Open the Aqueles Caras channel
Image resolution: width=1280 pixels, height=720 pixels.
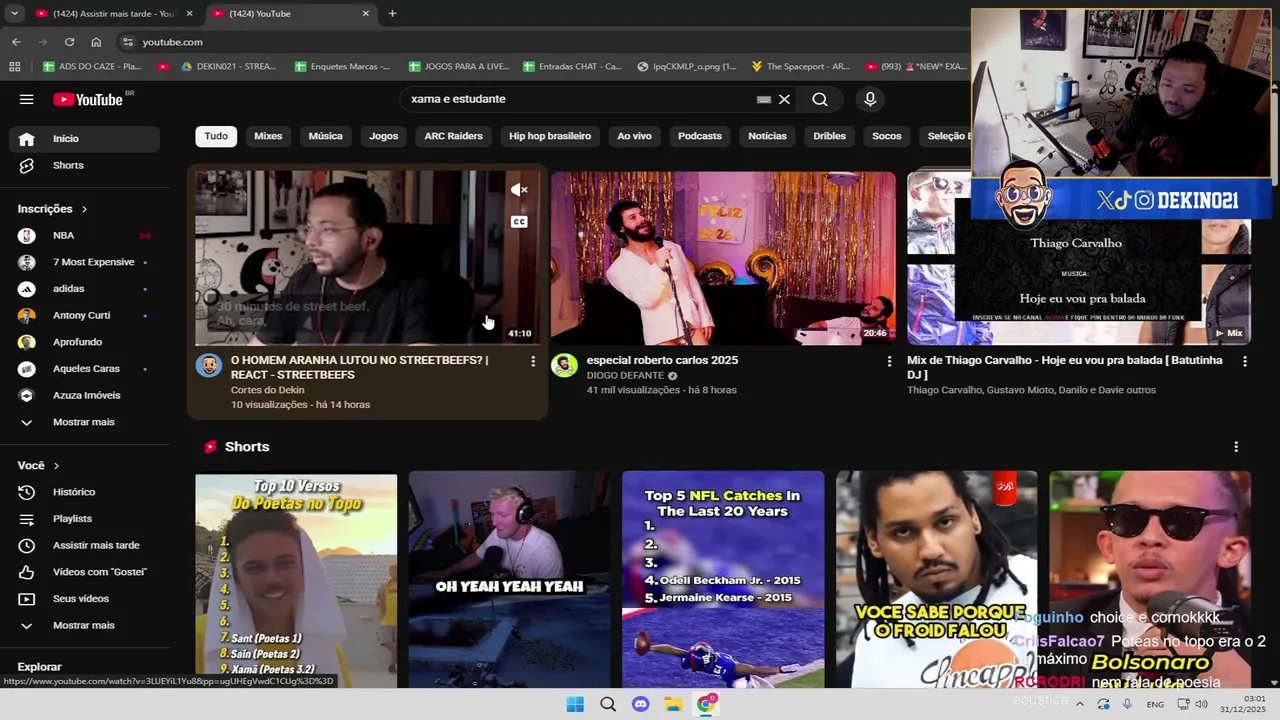[84, 368]
